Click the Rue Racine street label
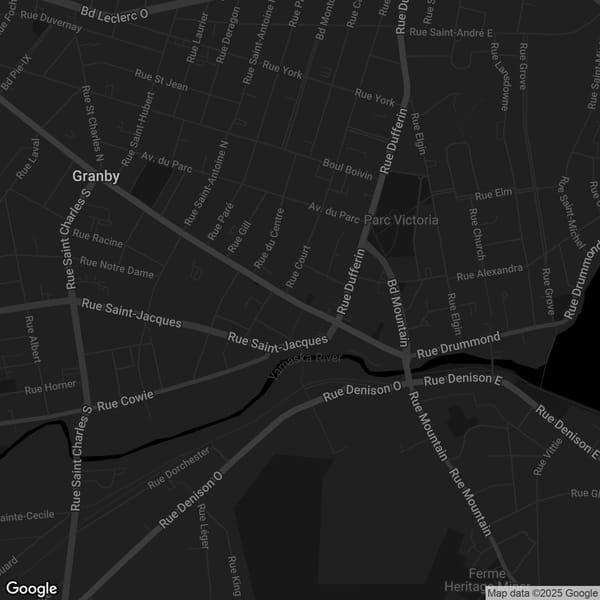The width and height of the screenshot is (600, 600). tap(98, 240)
